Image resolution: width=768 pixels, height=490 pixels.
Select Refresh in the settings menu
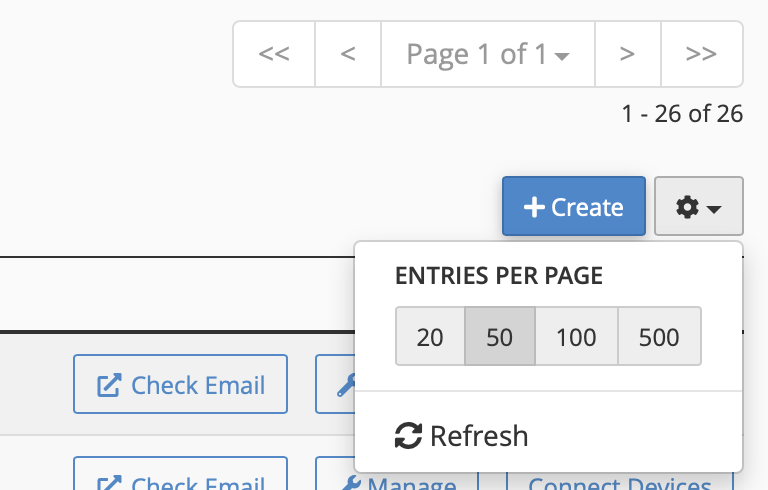click(462, 436)
